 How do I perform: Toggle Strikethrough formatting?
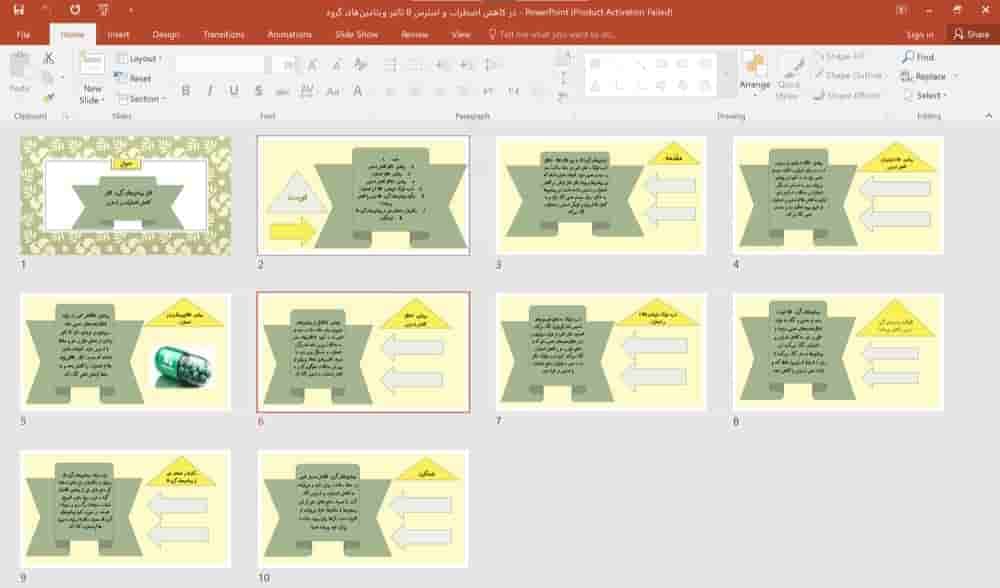283,92
